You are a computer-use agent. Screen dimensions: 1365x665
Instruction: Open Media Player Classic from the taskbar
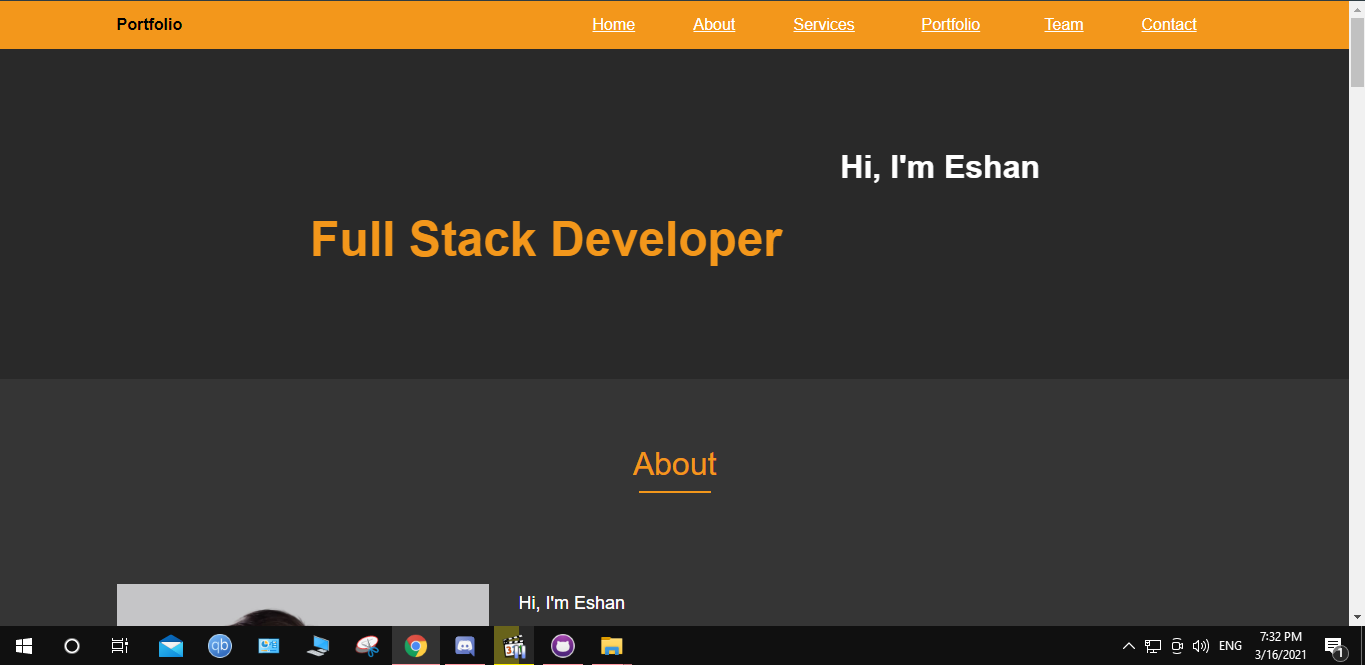[514, 646]
